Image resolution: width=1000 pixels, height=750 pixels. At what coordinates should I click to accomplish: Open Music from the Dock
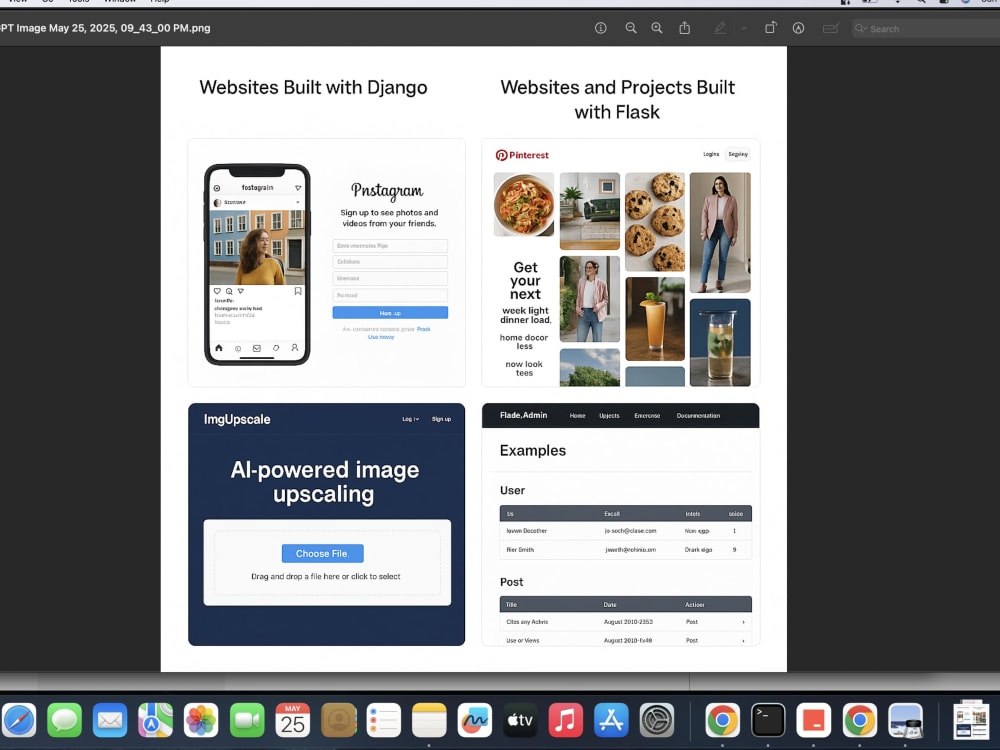pos(566,720)
